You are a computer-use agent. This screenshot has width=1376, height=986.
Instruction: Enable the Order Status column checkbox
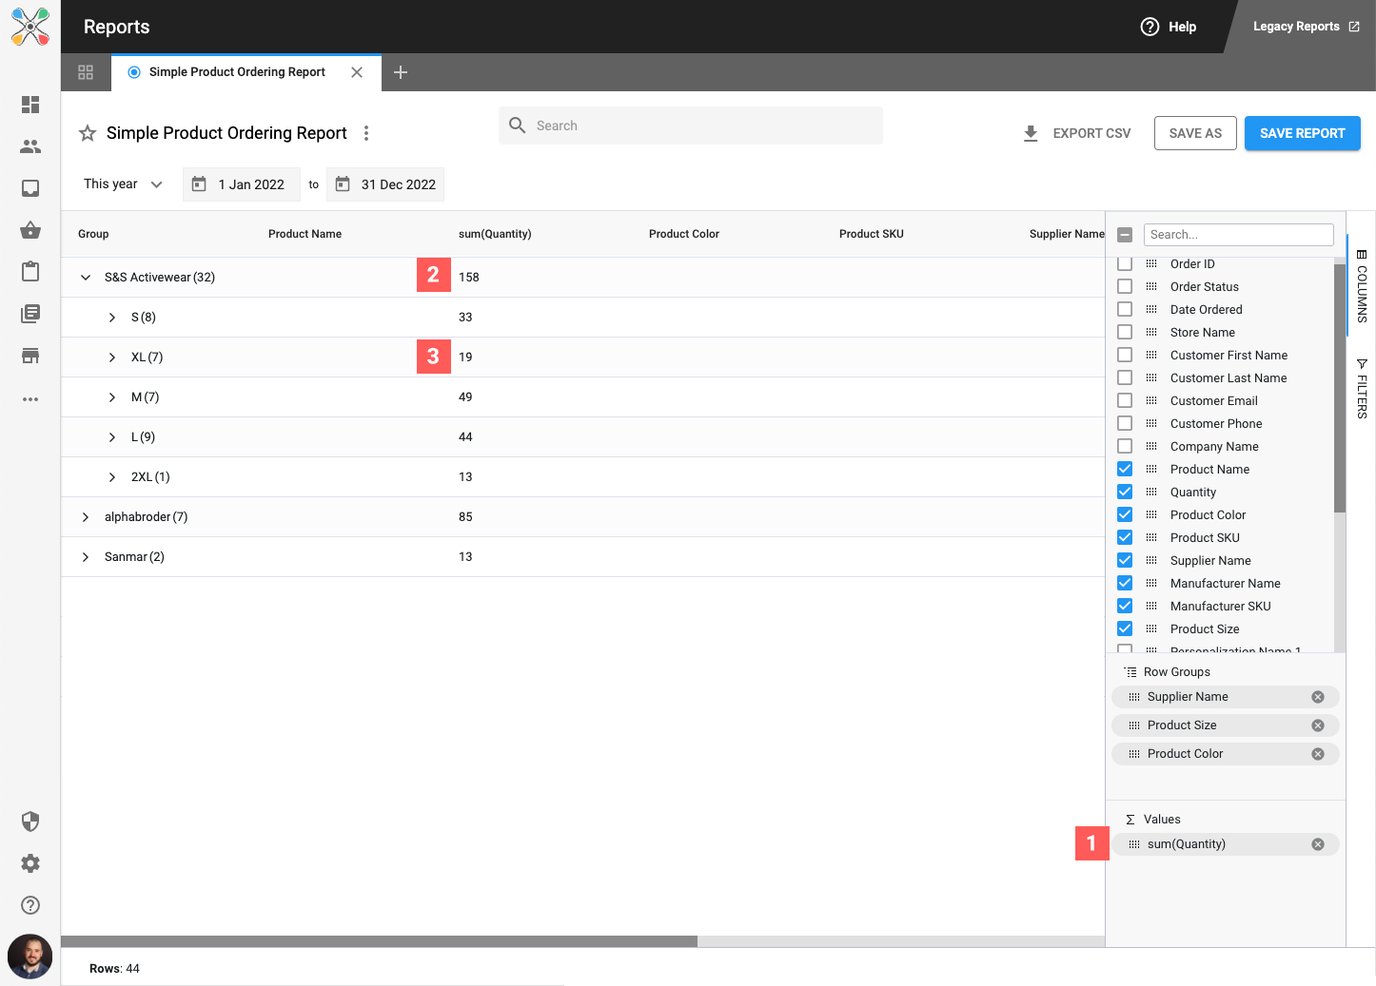1125,287
